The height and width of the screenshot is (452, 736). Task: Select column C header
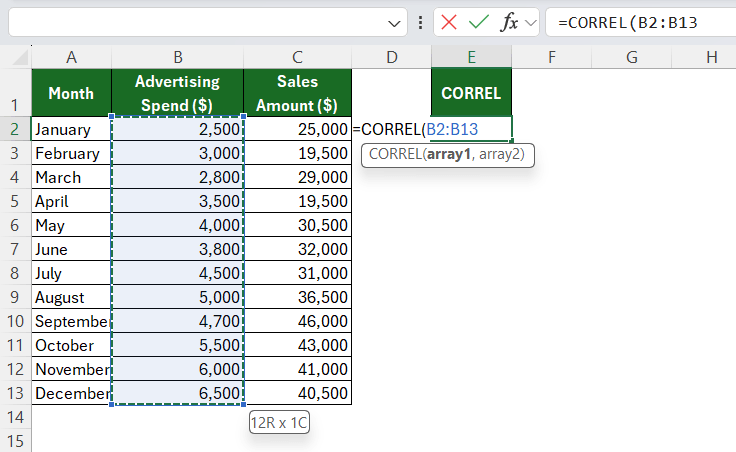tap(297, 57)
